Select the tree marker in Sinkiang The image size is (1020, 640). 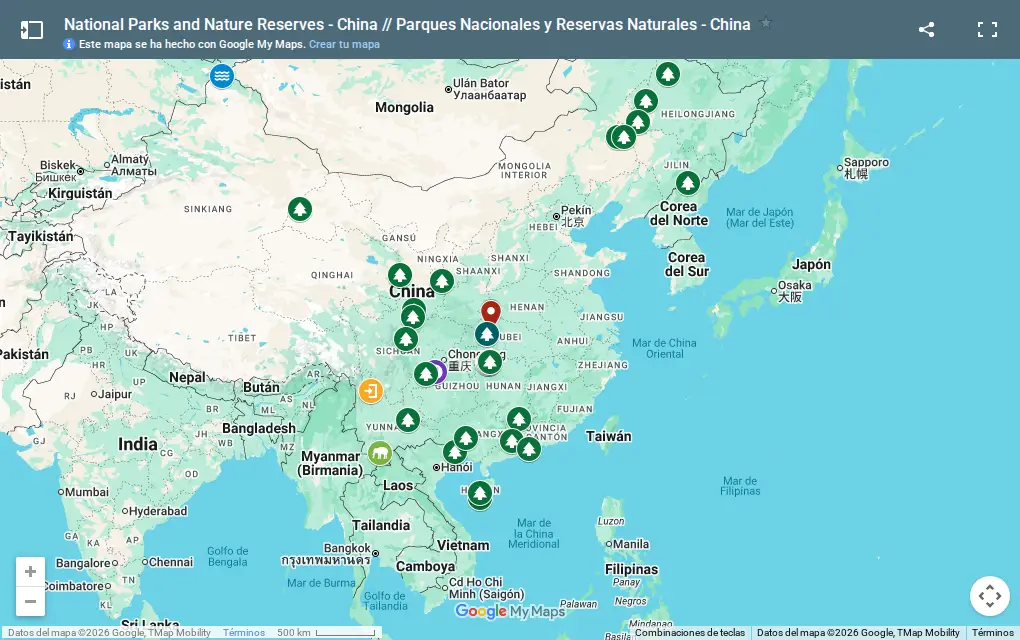coord(300,209)
